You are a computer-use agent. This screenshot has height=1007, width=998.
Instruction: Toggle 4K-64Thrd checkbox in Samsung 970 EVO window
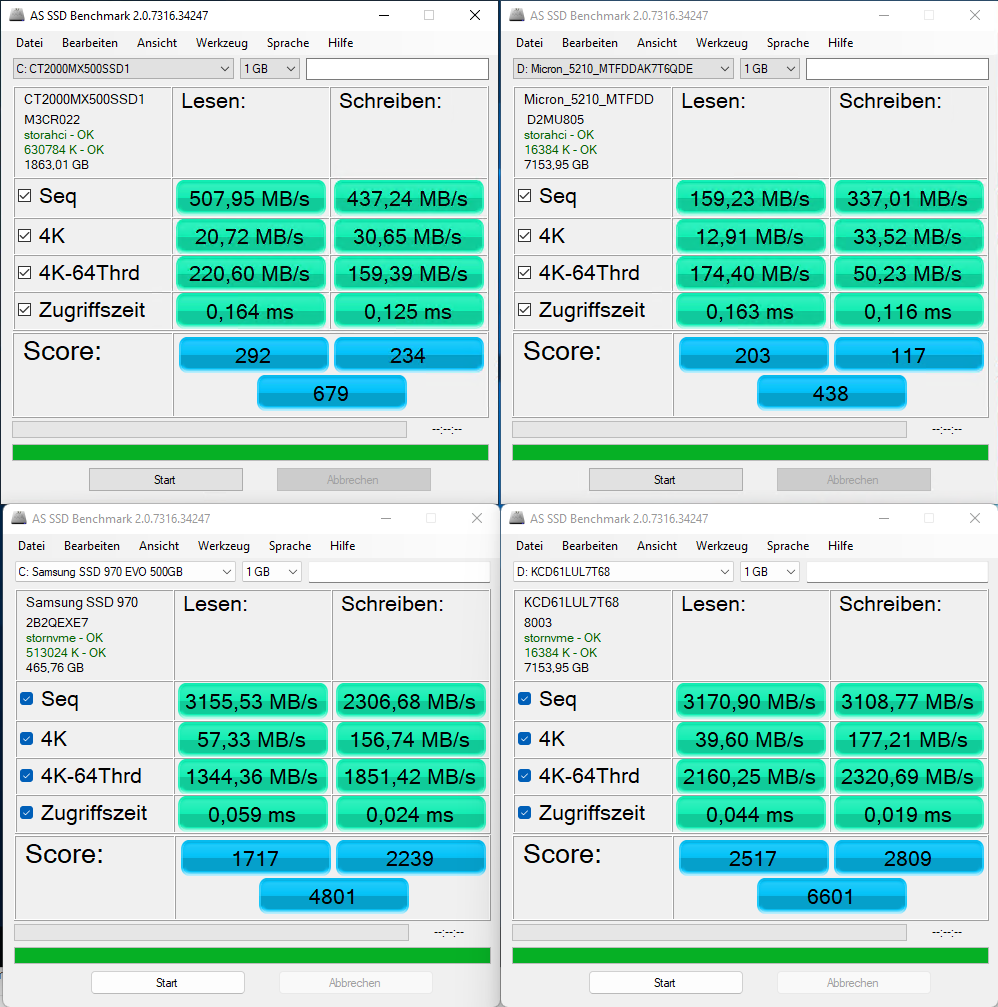(26, 776)
